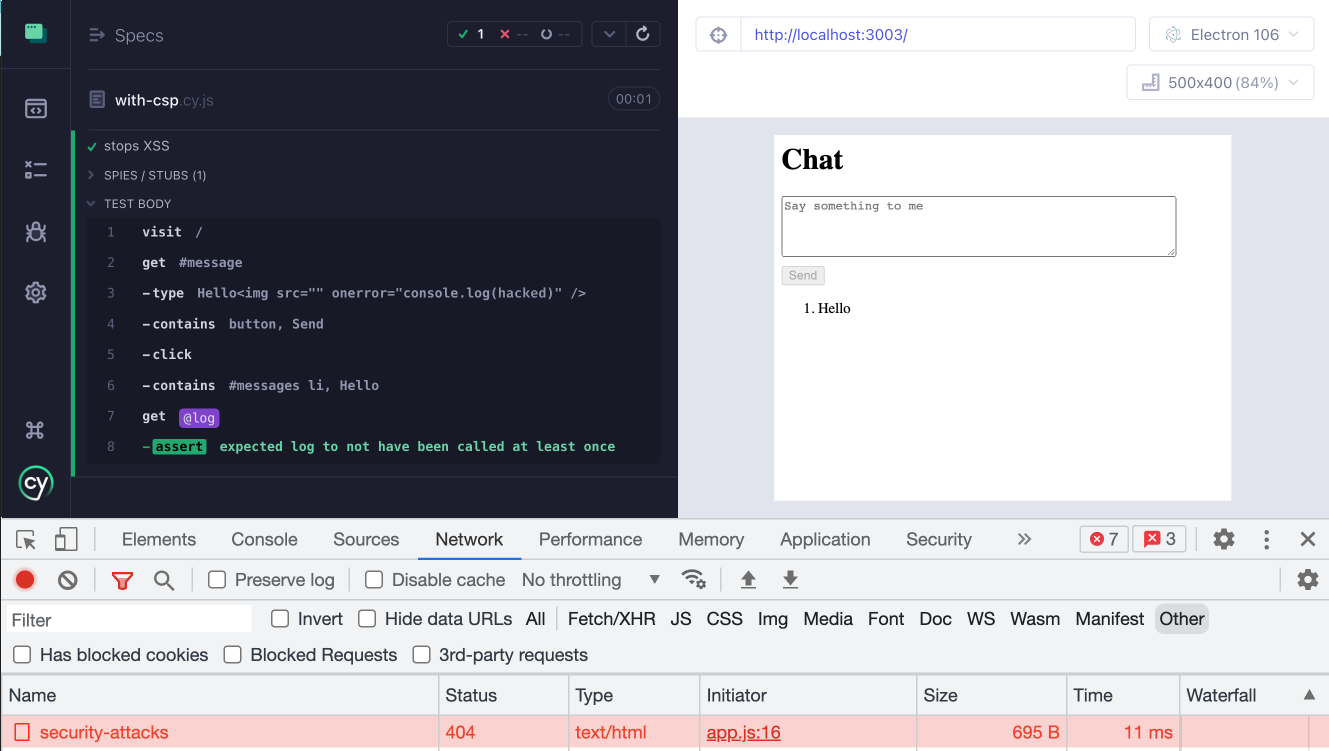Open the Specs page icon in sidebar

(x=36, y=108)
